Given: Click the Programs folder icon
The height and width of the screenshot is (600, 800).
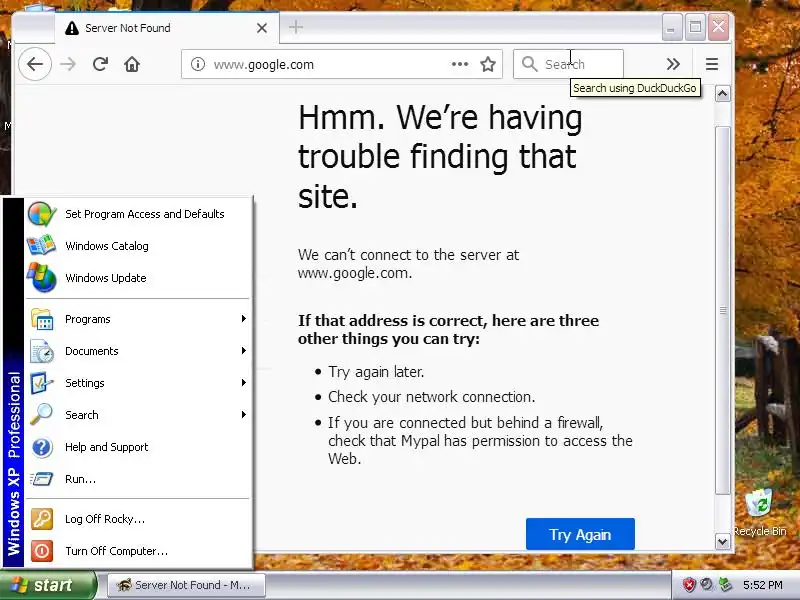Looking at the screenshot, I should click(x=42, y=319).
